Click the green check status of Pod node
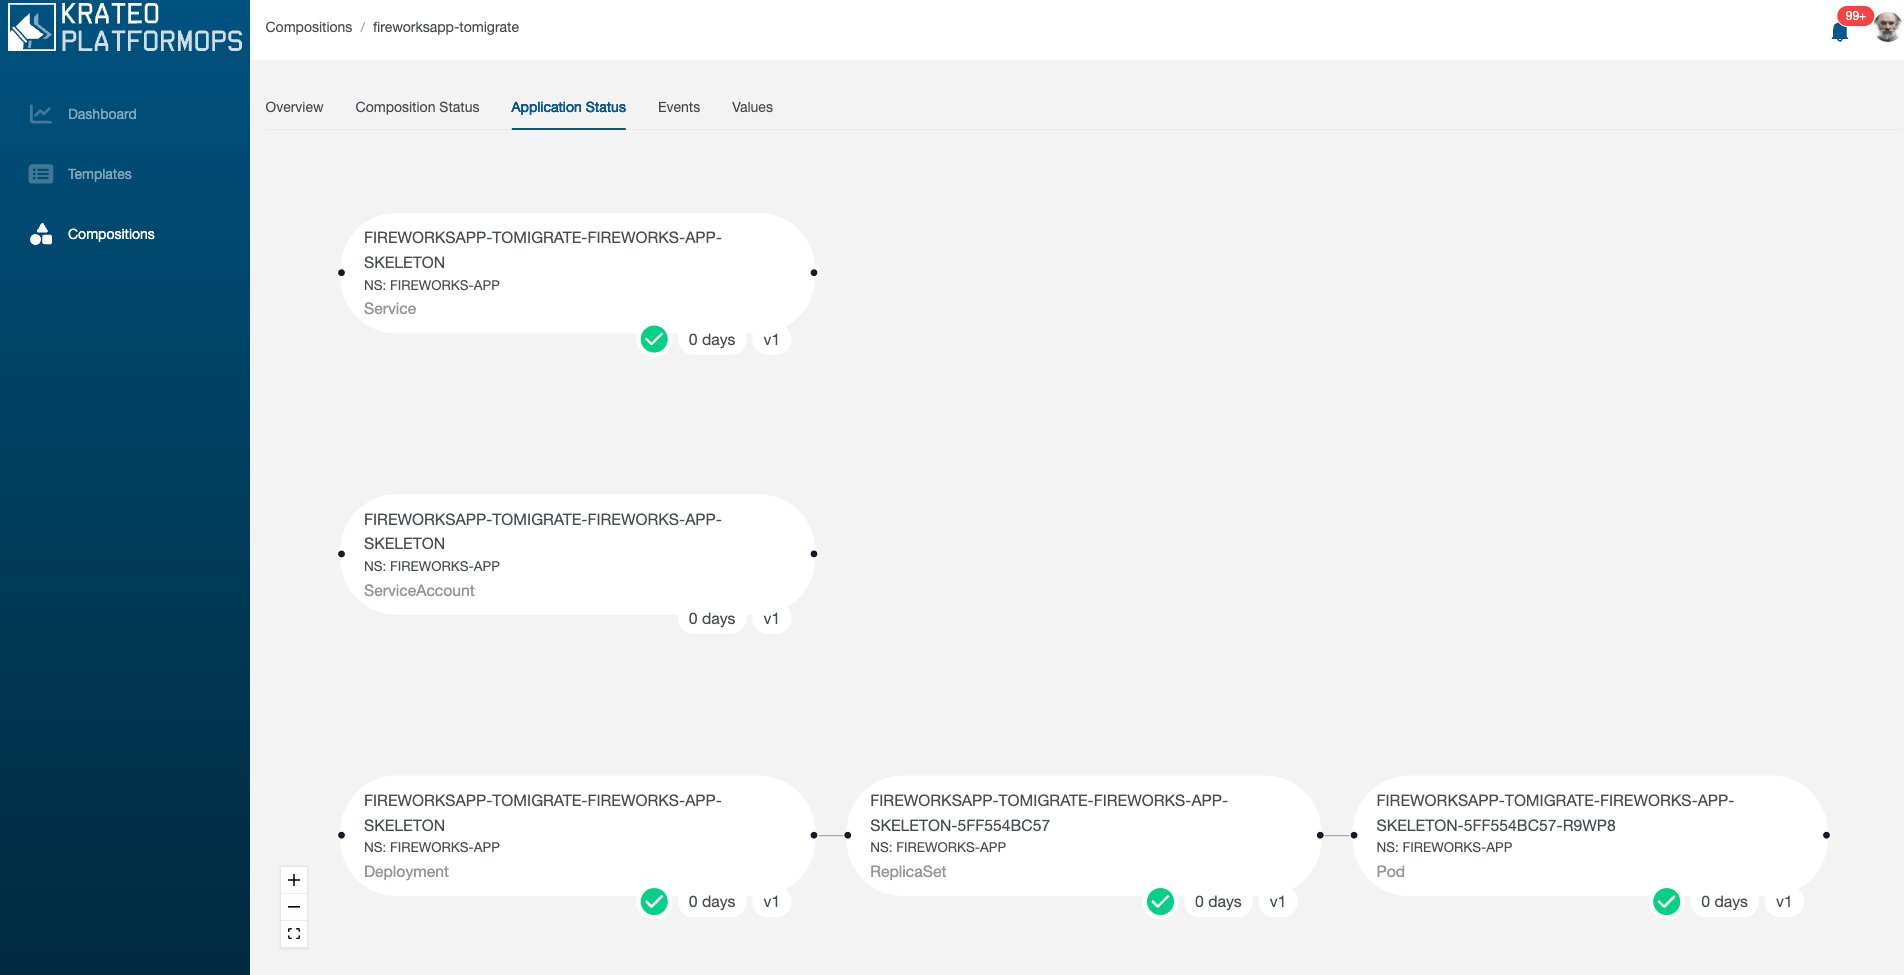The image size is (1904, 975). 1666,902
